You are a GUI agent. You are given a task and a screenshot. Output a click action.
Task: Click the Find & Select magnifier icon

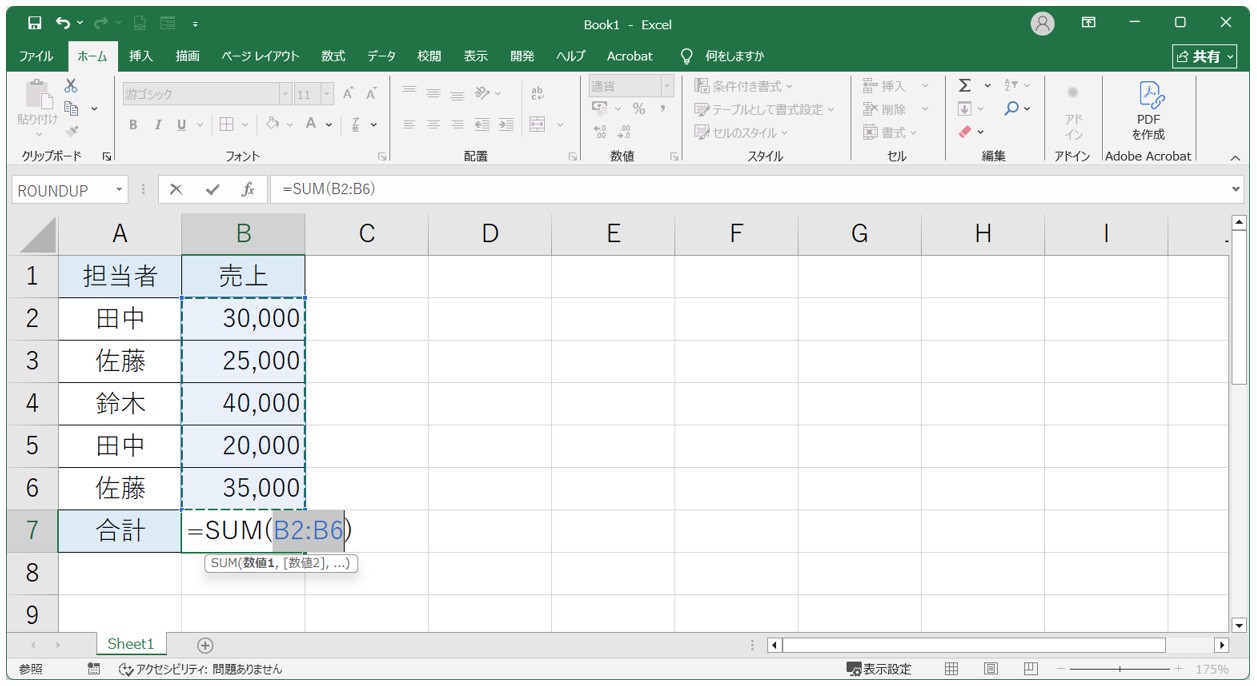click(x=1012, y=109)
